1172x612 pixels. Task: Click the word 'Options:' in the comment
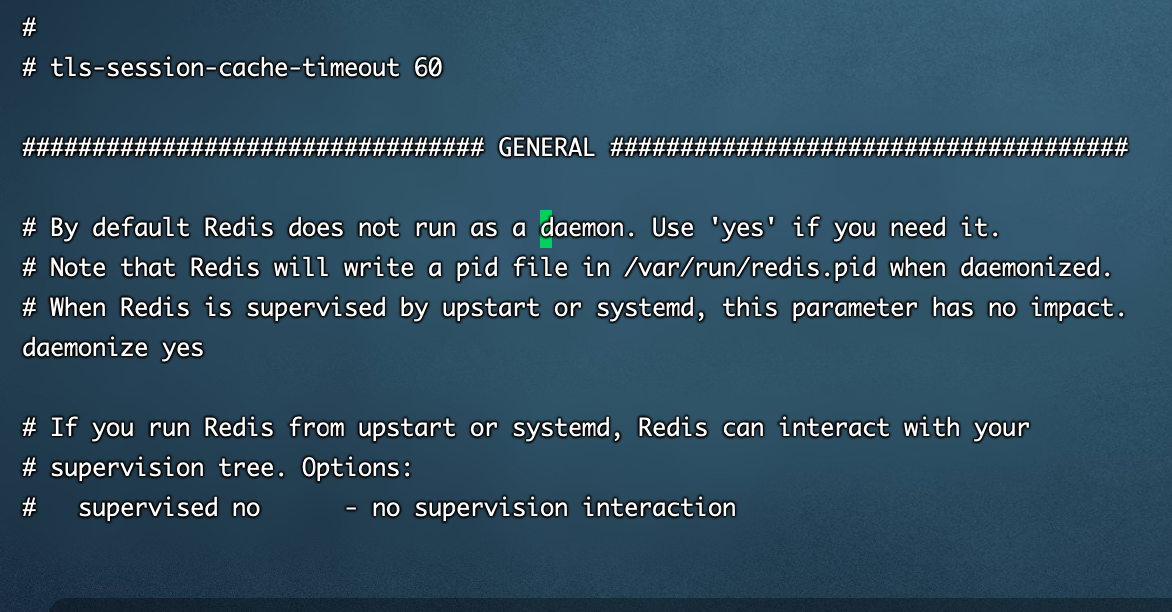click(x=357, y=468)
